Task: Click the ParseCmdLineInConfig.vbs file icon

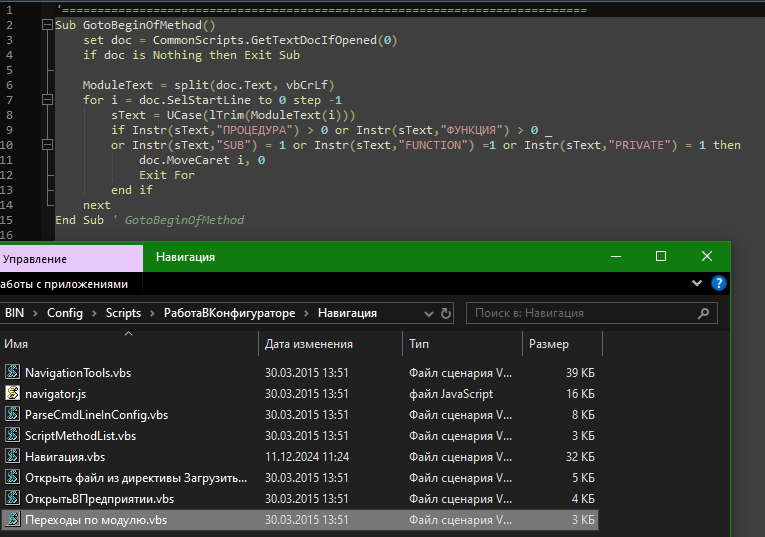Action: coord(13,414)
